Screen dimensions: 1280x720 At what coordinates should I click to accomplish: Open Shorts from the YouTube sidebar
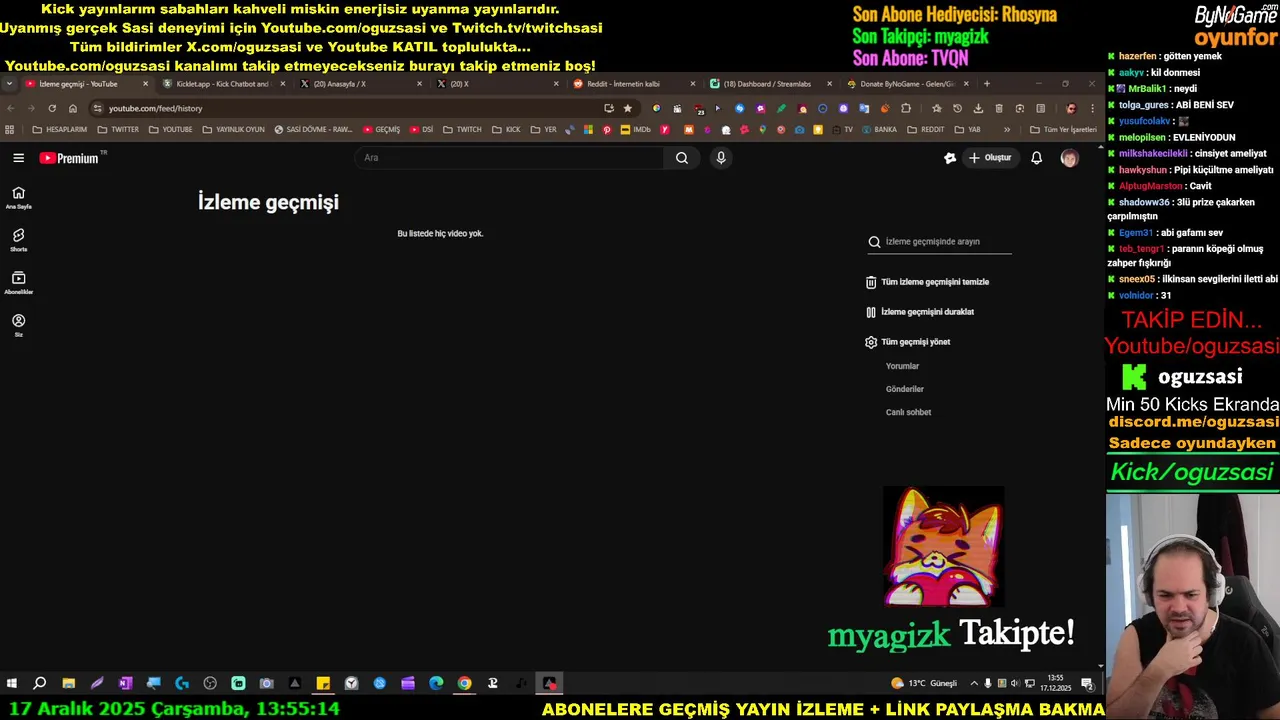(18, 240)
